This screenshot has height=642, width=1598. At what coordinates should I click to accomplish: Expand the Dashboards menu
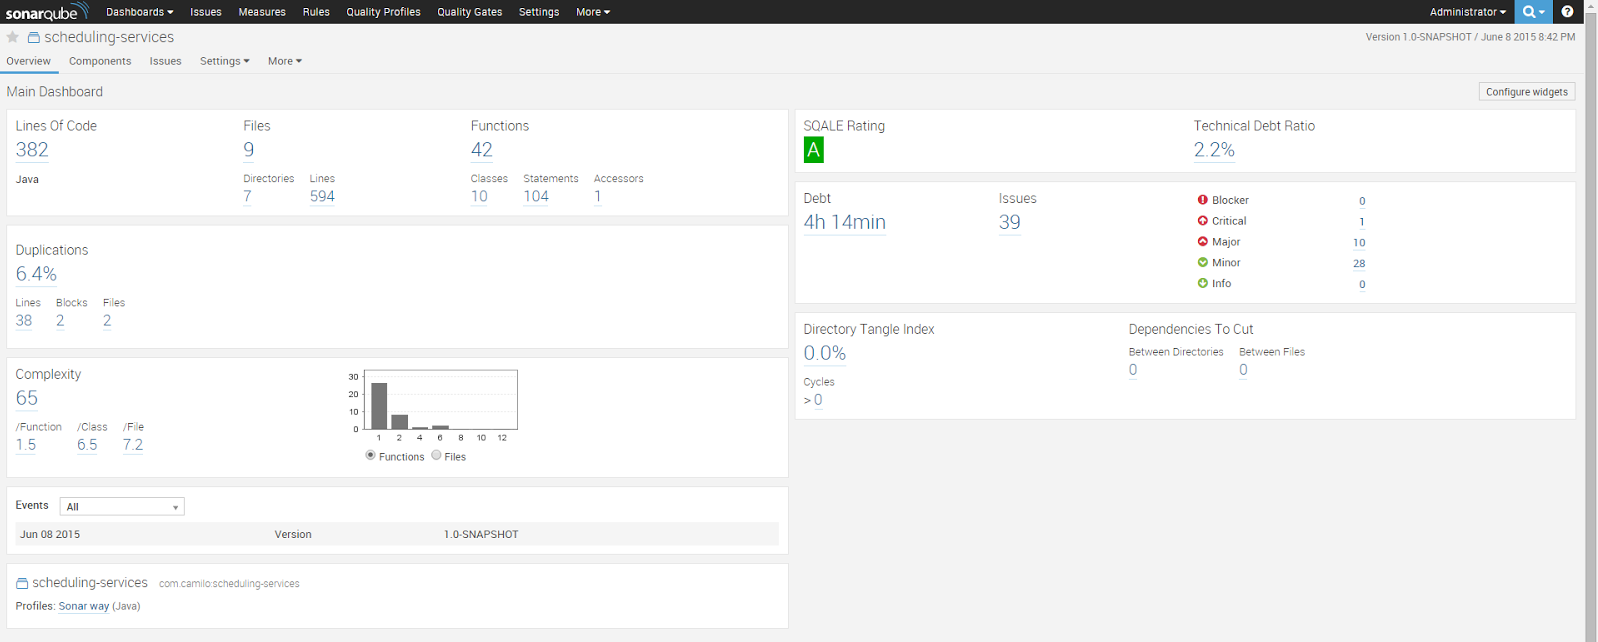tap(139, 12)
